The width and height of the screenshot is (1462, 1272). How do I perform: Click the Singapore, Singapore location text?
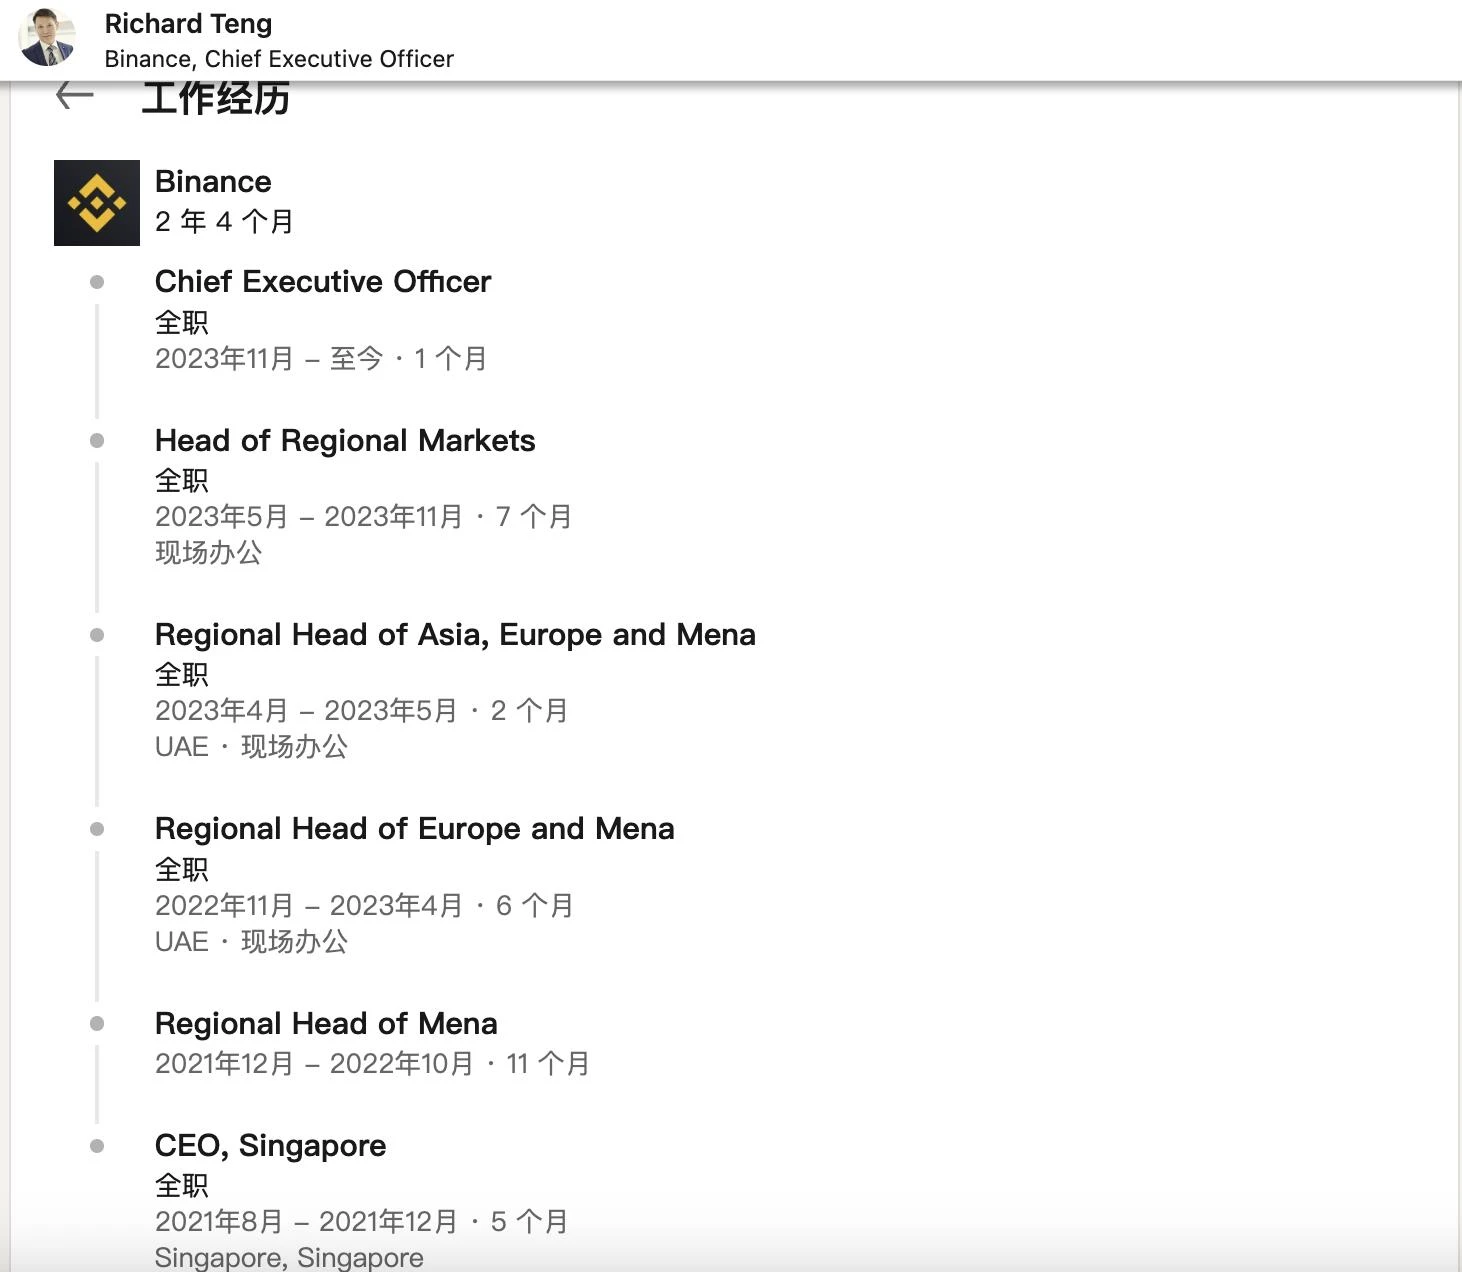289,1257
